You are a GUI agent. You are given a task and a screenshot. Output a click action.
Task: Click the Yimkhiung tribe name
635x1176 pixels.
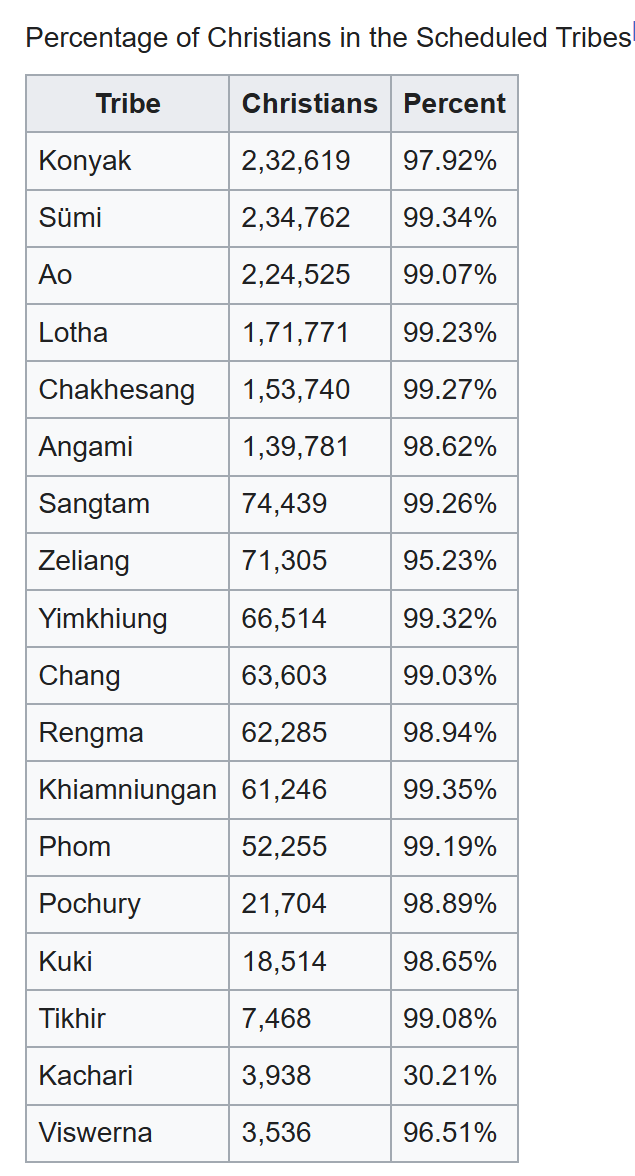pyautogui.click(x=103, y=618)
